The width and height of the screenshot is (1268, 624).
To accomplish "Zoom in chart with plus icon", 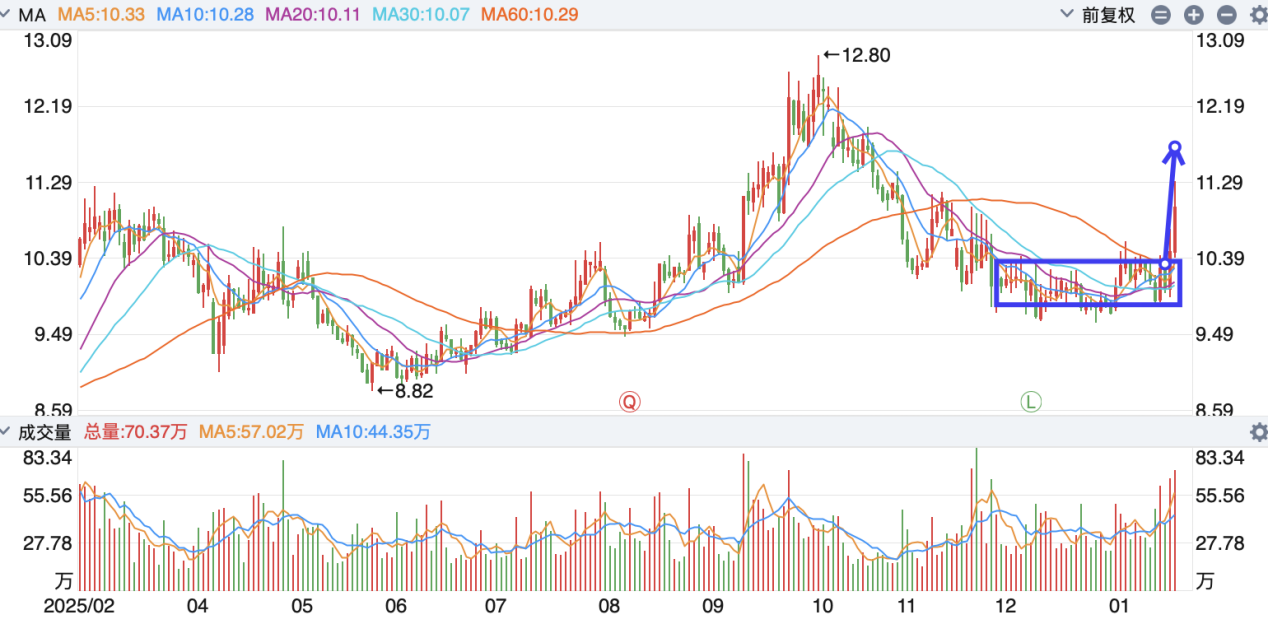I will (1193, 15).
